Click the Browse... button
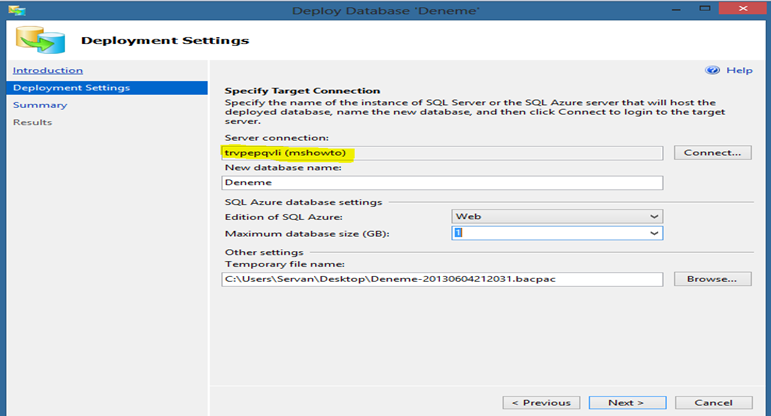 tap(712, 279)
